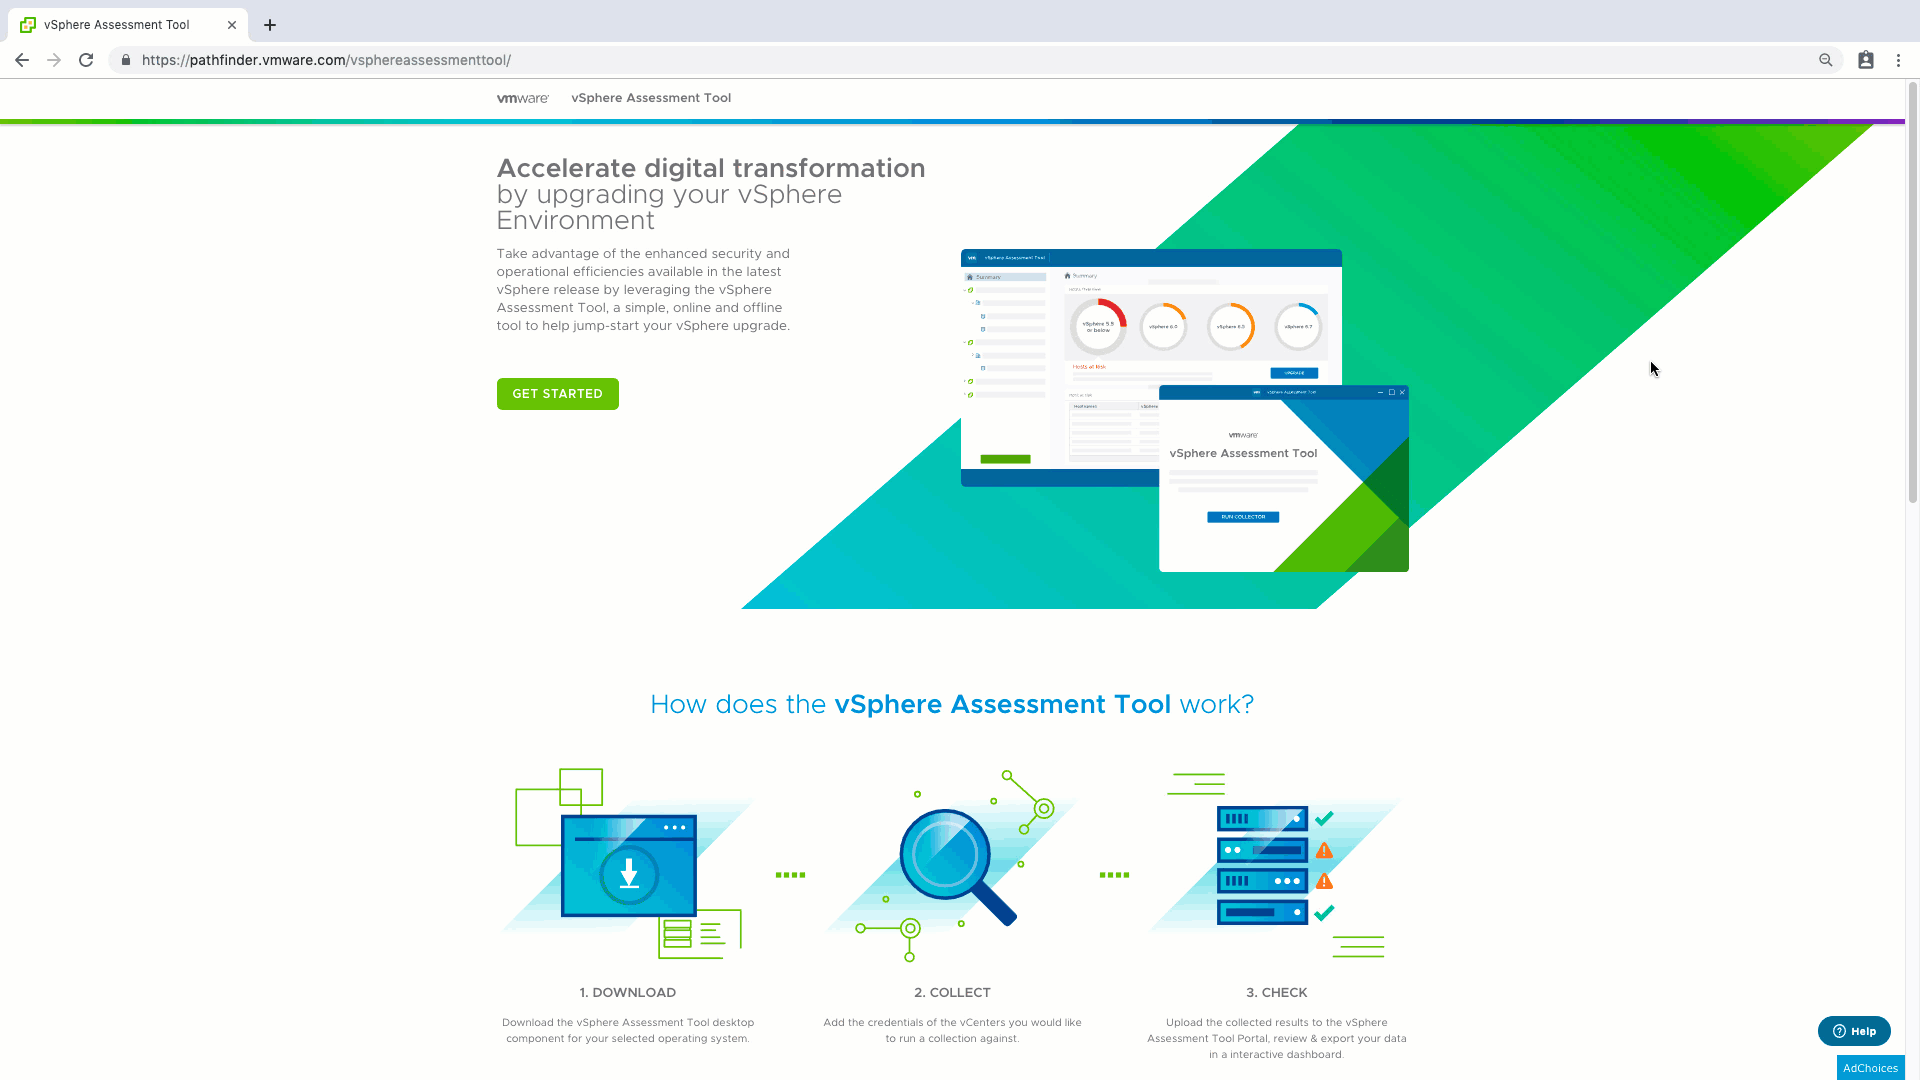Click vSphere Assessment Tool header title
Image resolution: width=1920 pixels, height=1080 pixels.
[x=651, y=98]
